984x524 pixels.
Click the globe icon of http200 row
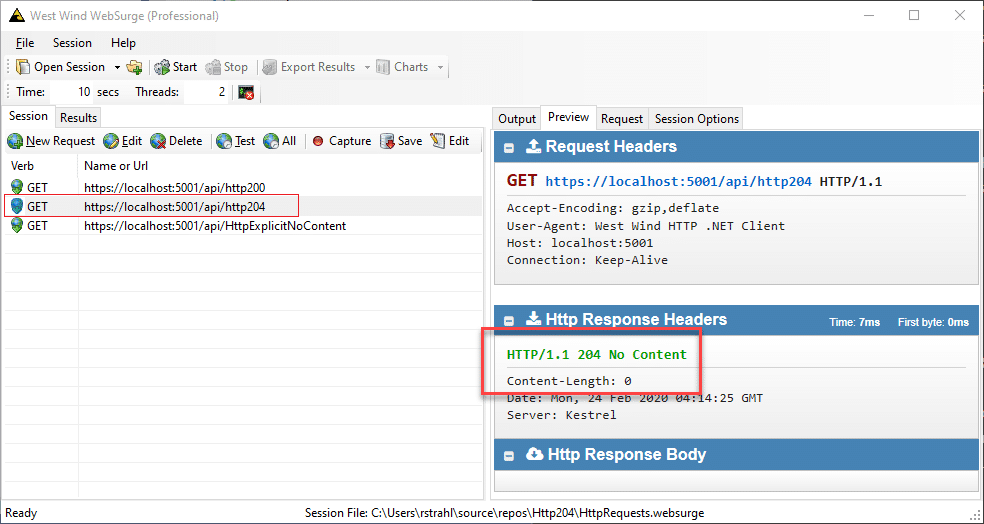click(x=17, y=187)
